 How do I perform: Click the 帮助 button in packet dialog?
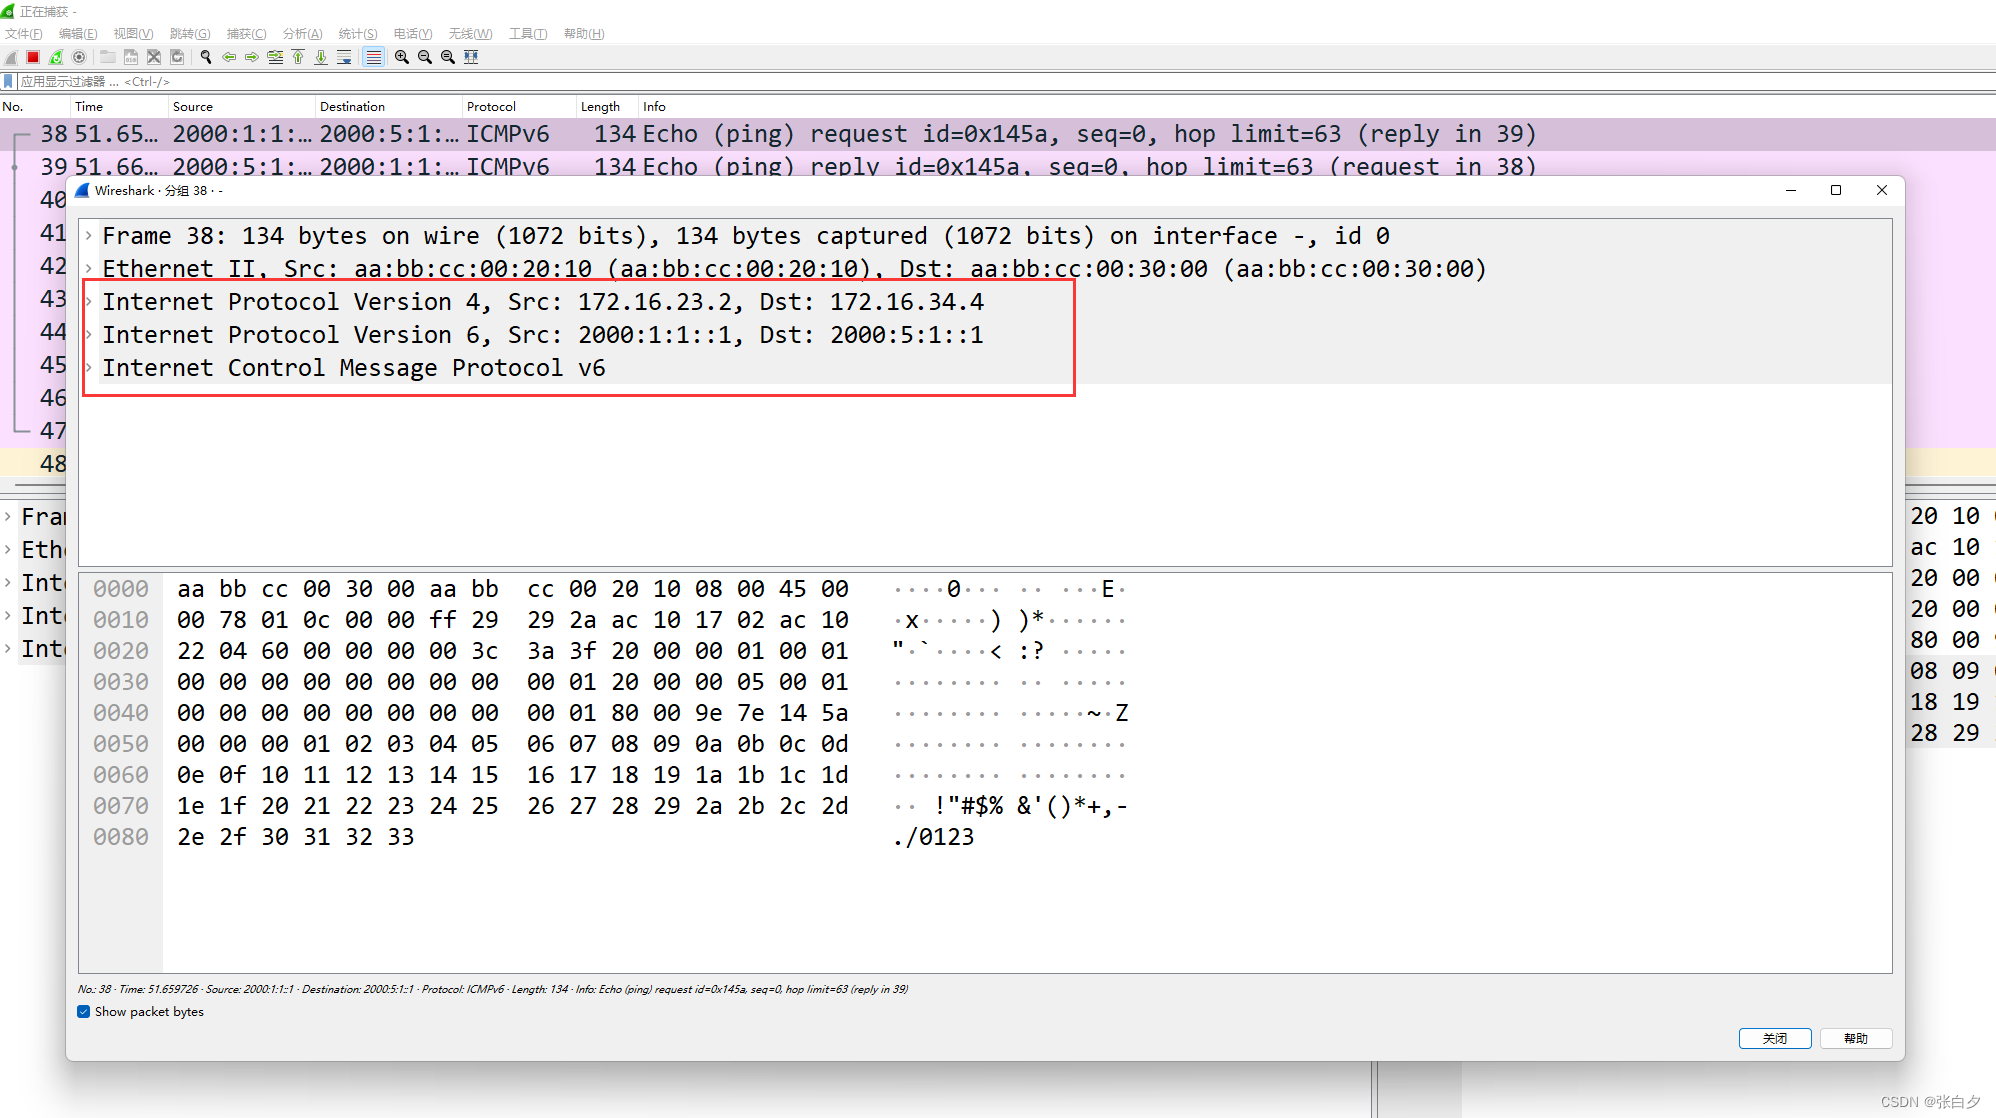(1856, 1039)
